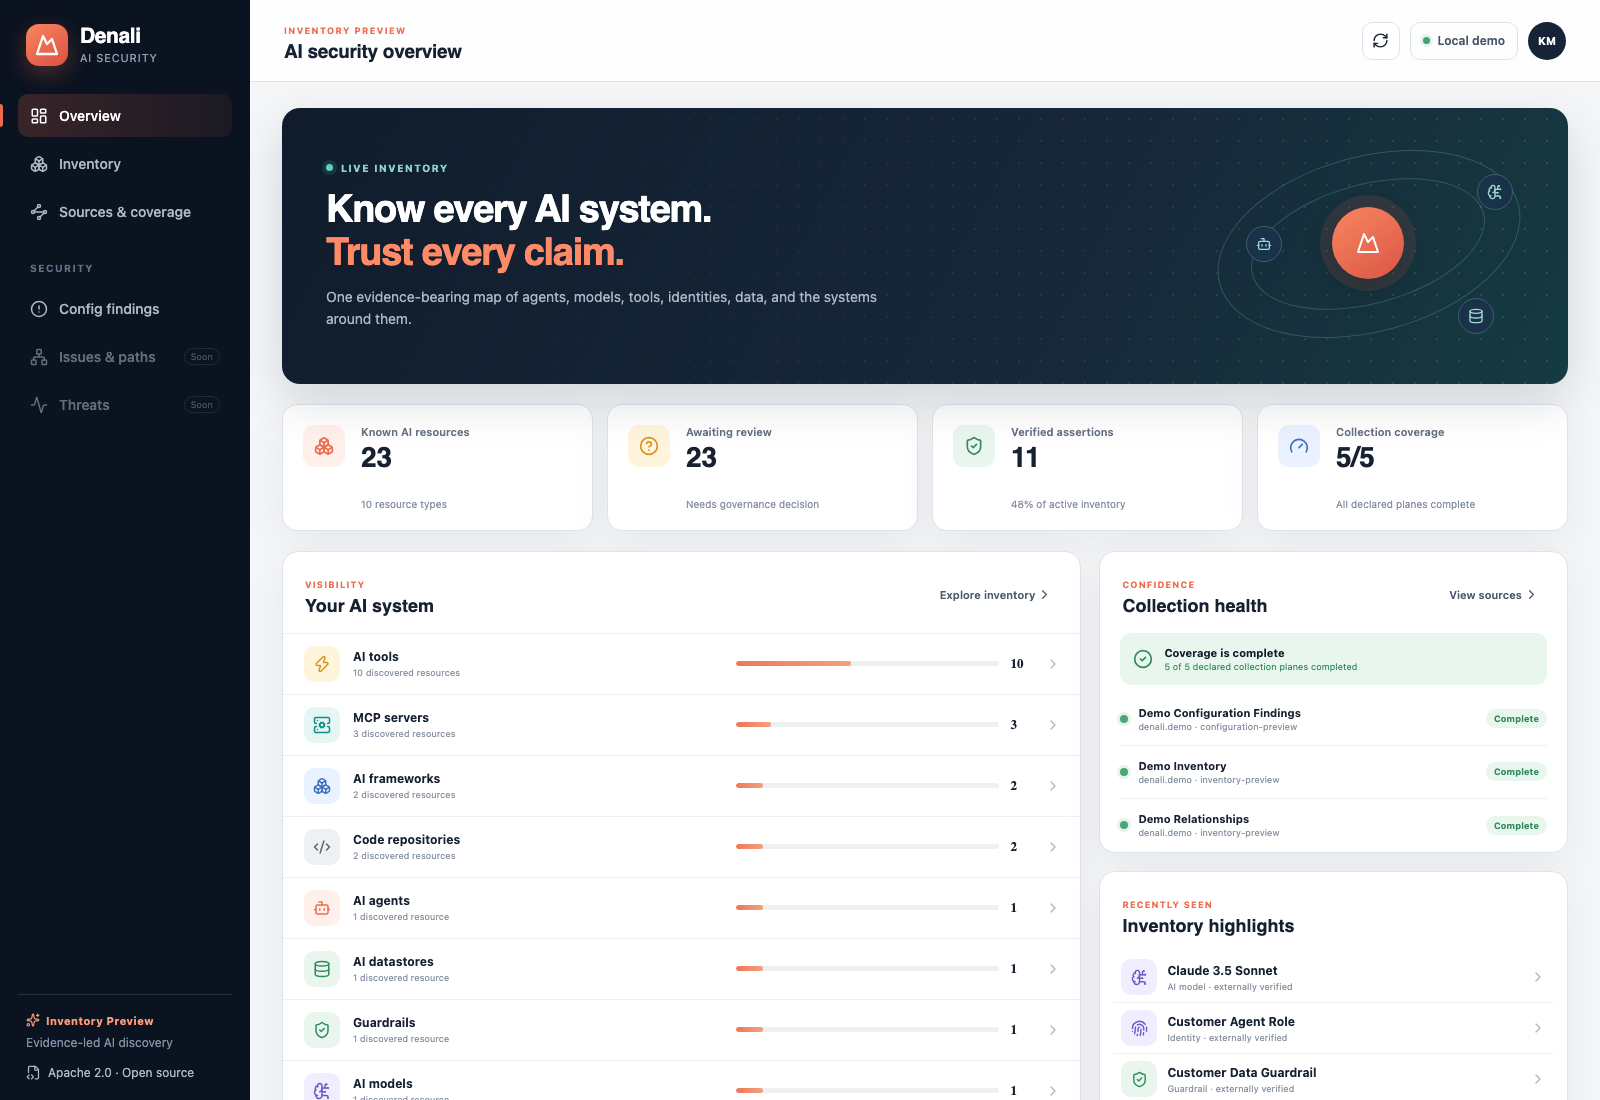Click the Explore inventory link
The width and height of the screenshot is (1600, 1100).
click(994, 595)
